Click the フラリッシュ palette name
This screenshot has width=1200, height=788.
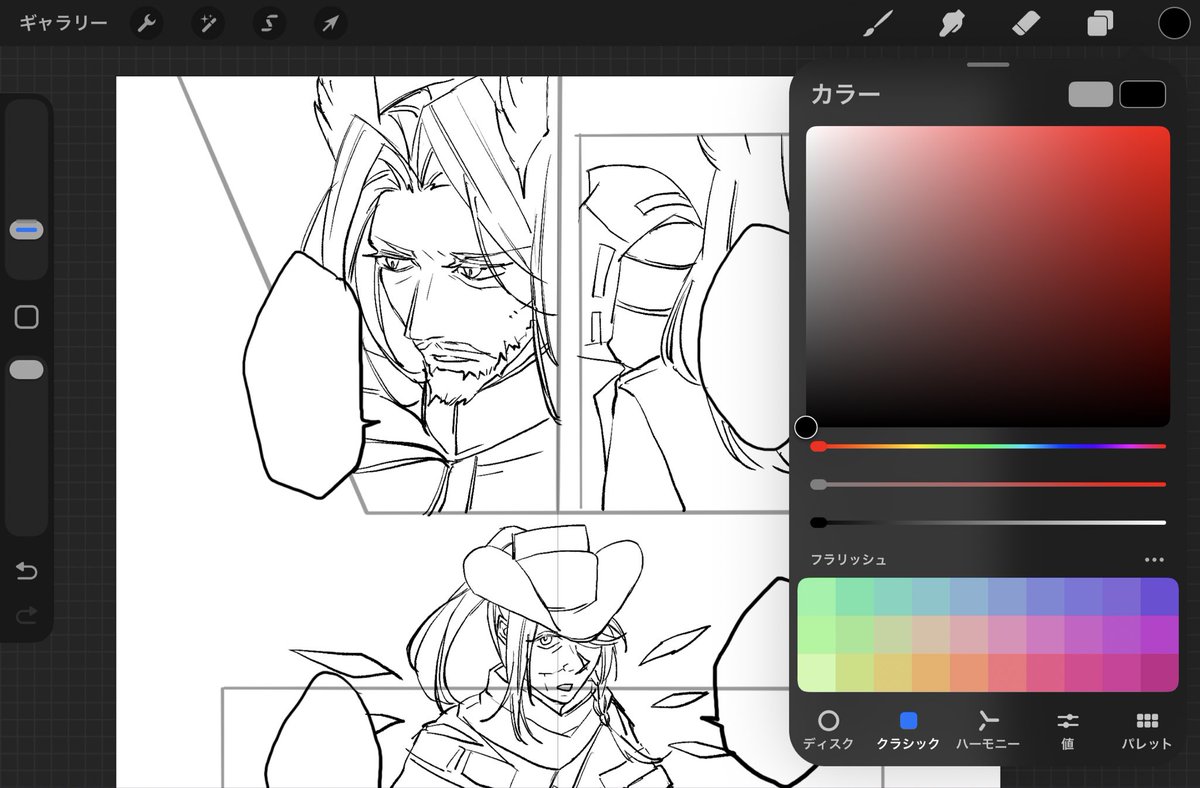(x=848, y=560)
